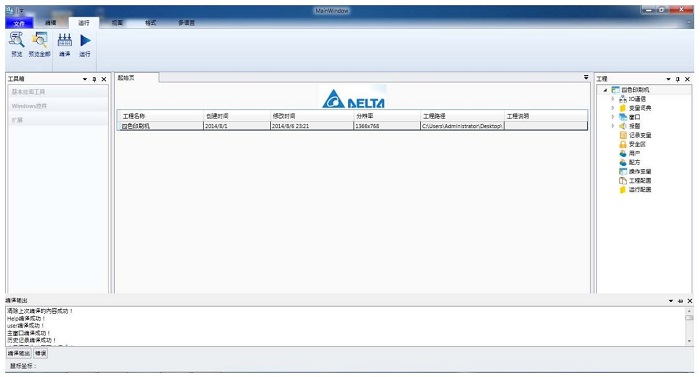Viewport: 700px width, 377px height.
Task: Toggle the pin on the 工具箱 panel
Action: pos(94,79)
